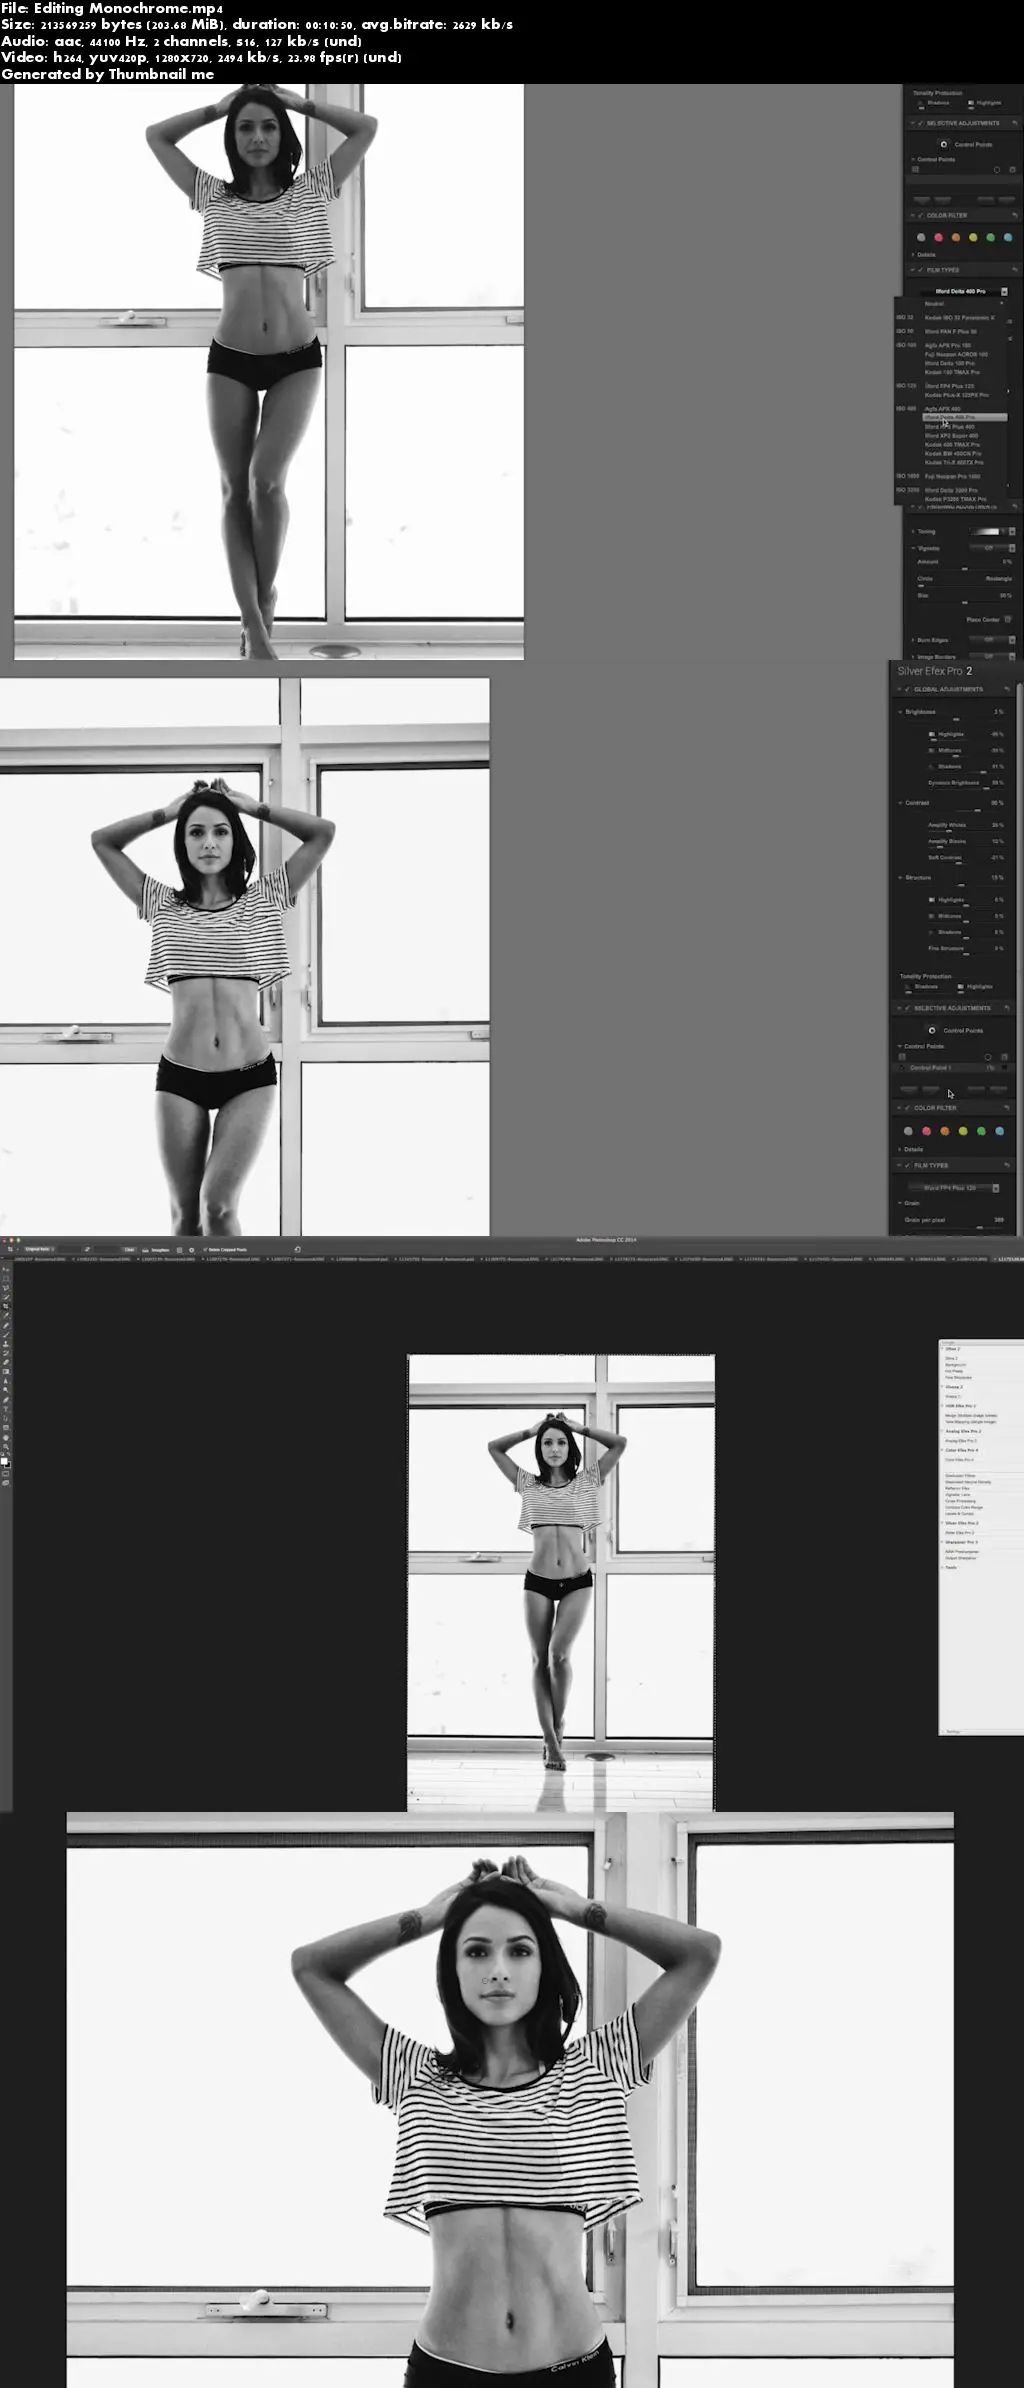Toggle Color Filter checkmark in open film-list panel
The image size is (1024, 2388).
click(920, 215)
